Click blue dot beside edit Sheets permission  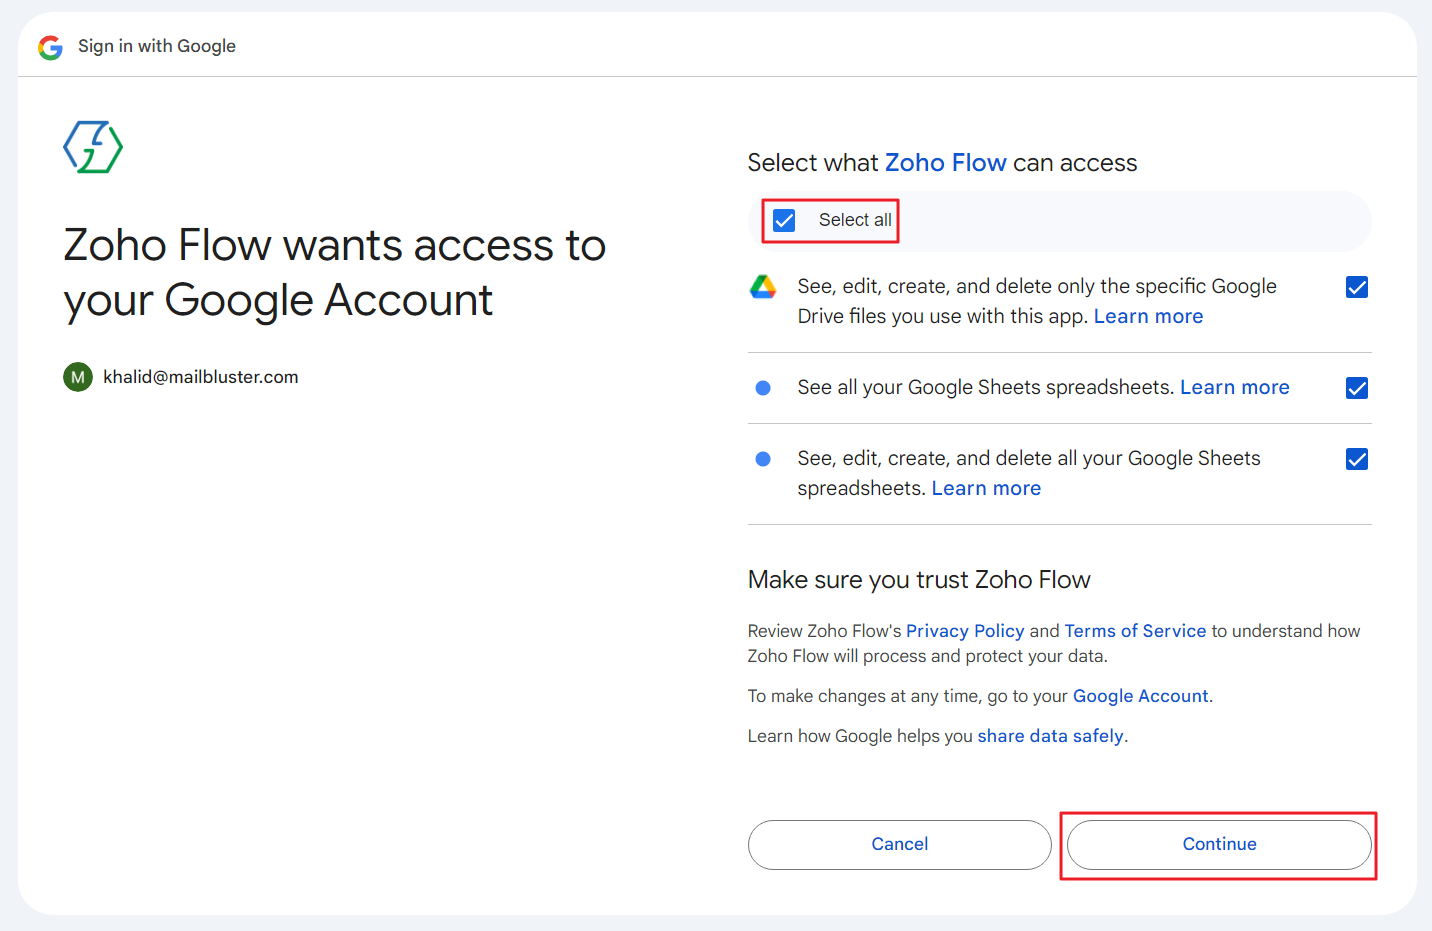763,459
